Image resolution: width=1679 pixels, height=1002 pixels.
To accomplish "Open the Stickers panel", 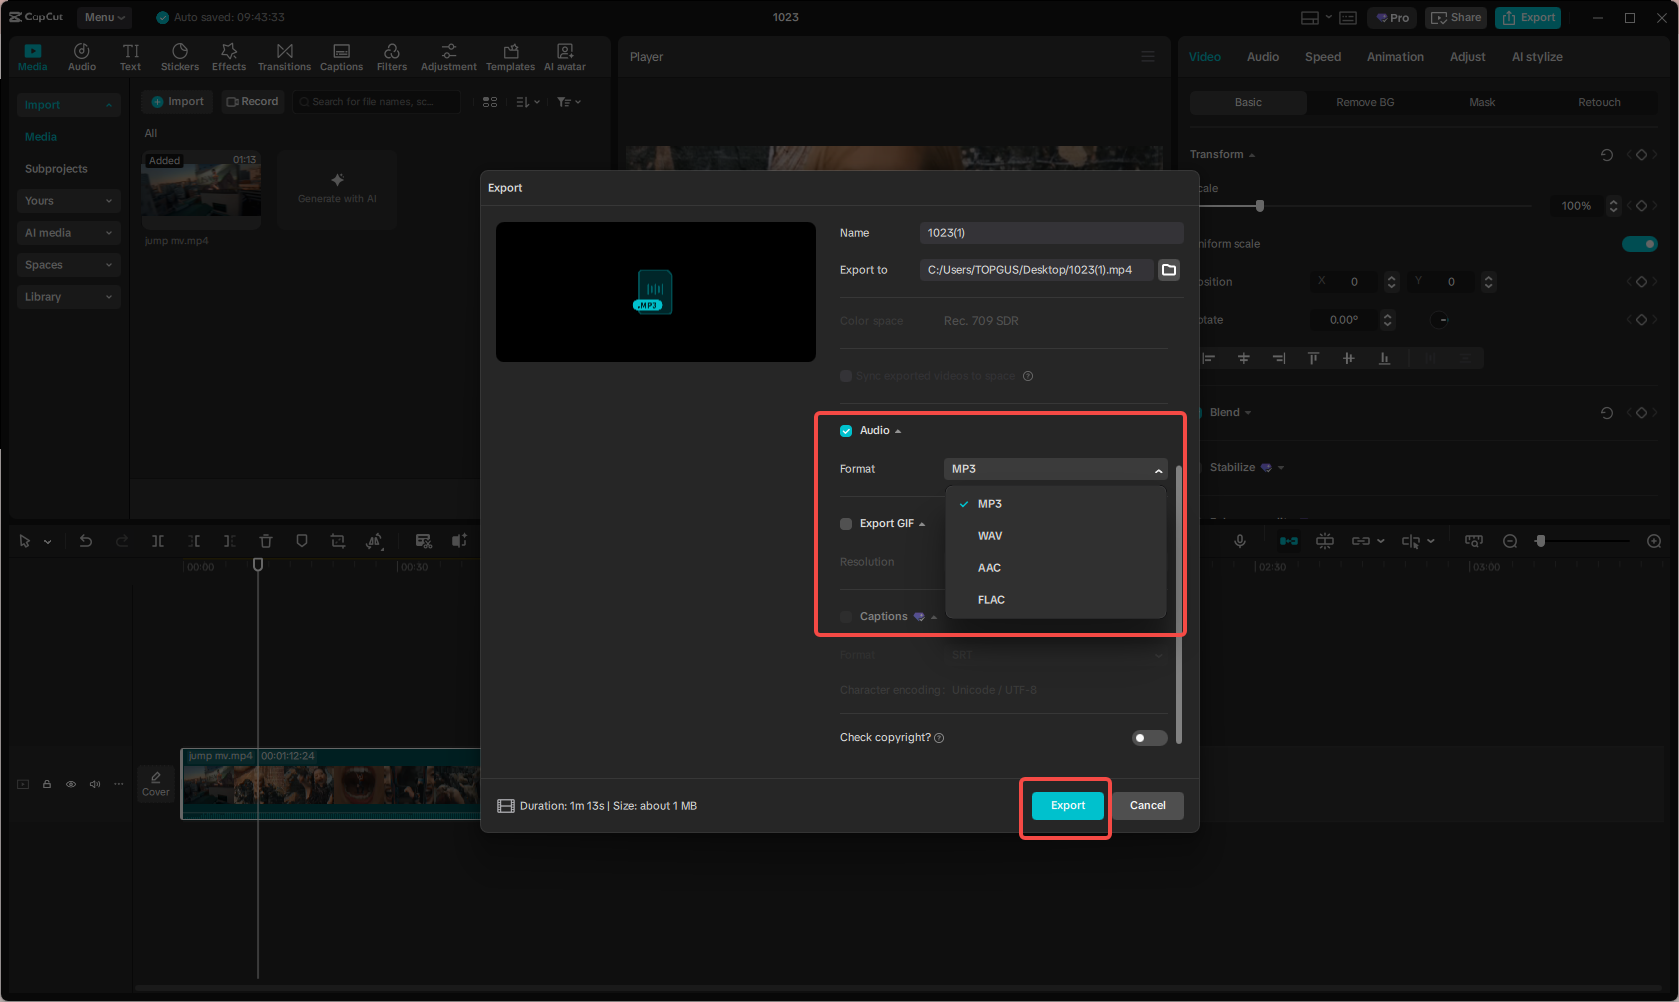I will click(x=180, y=55).
